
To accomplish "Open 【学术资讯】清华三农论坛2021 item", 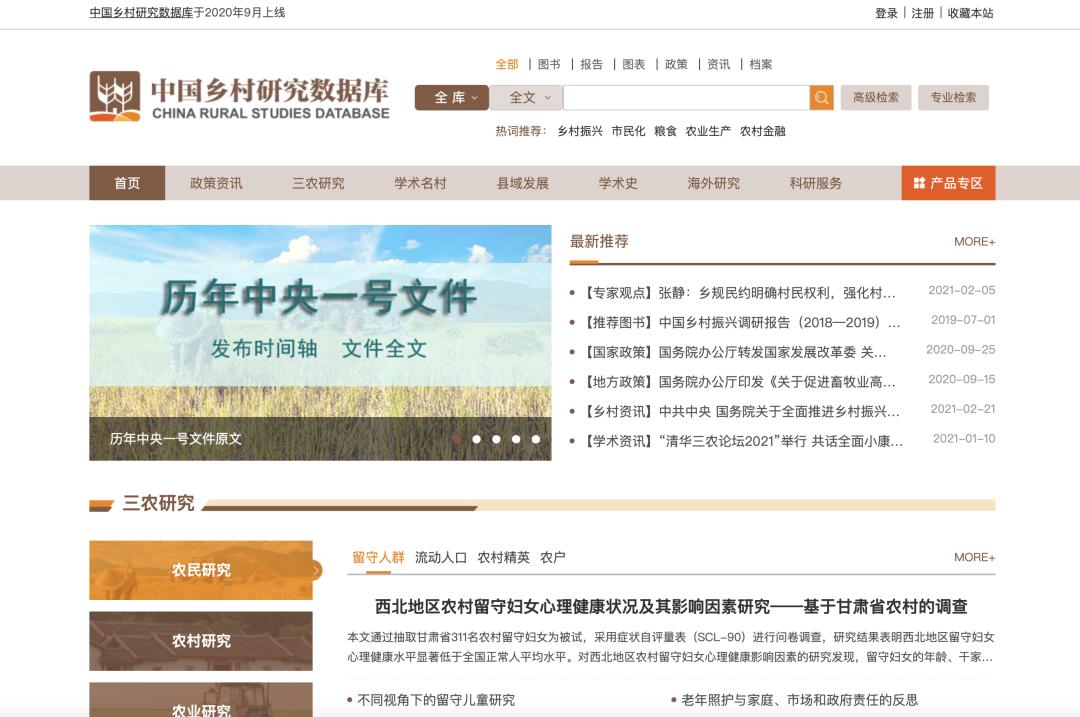I will (742, 441).
